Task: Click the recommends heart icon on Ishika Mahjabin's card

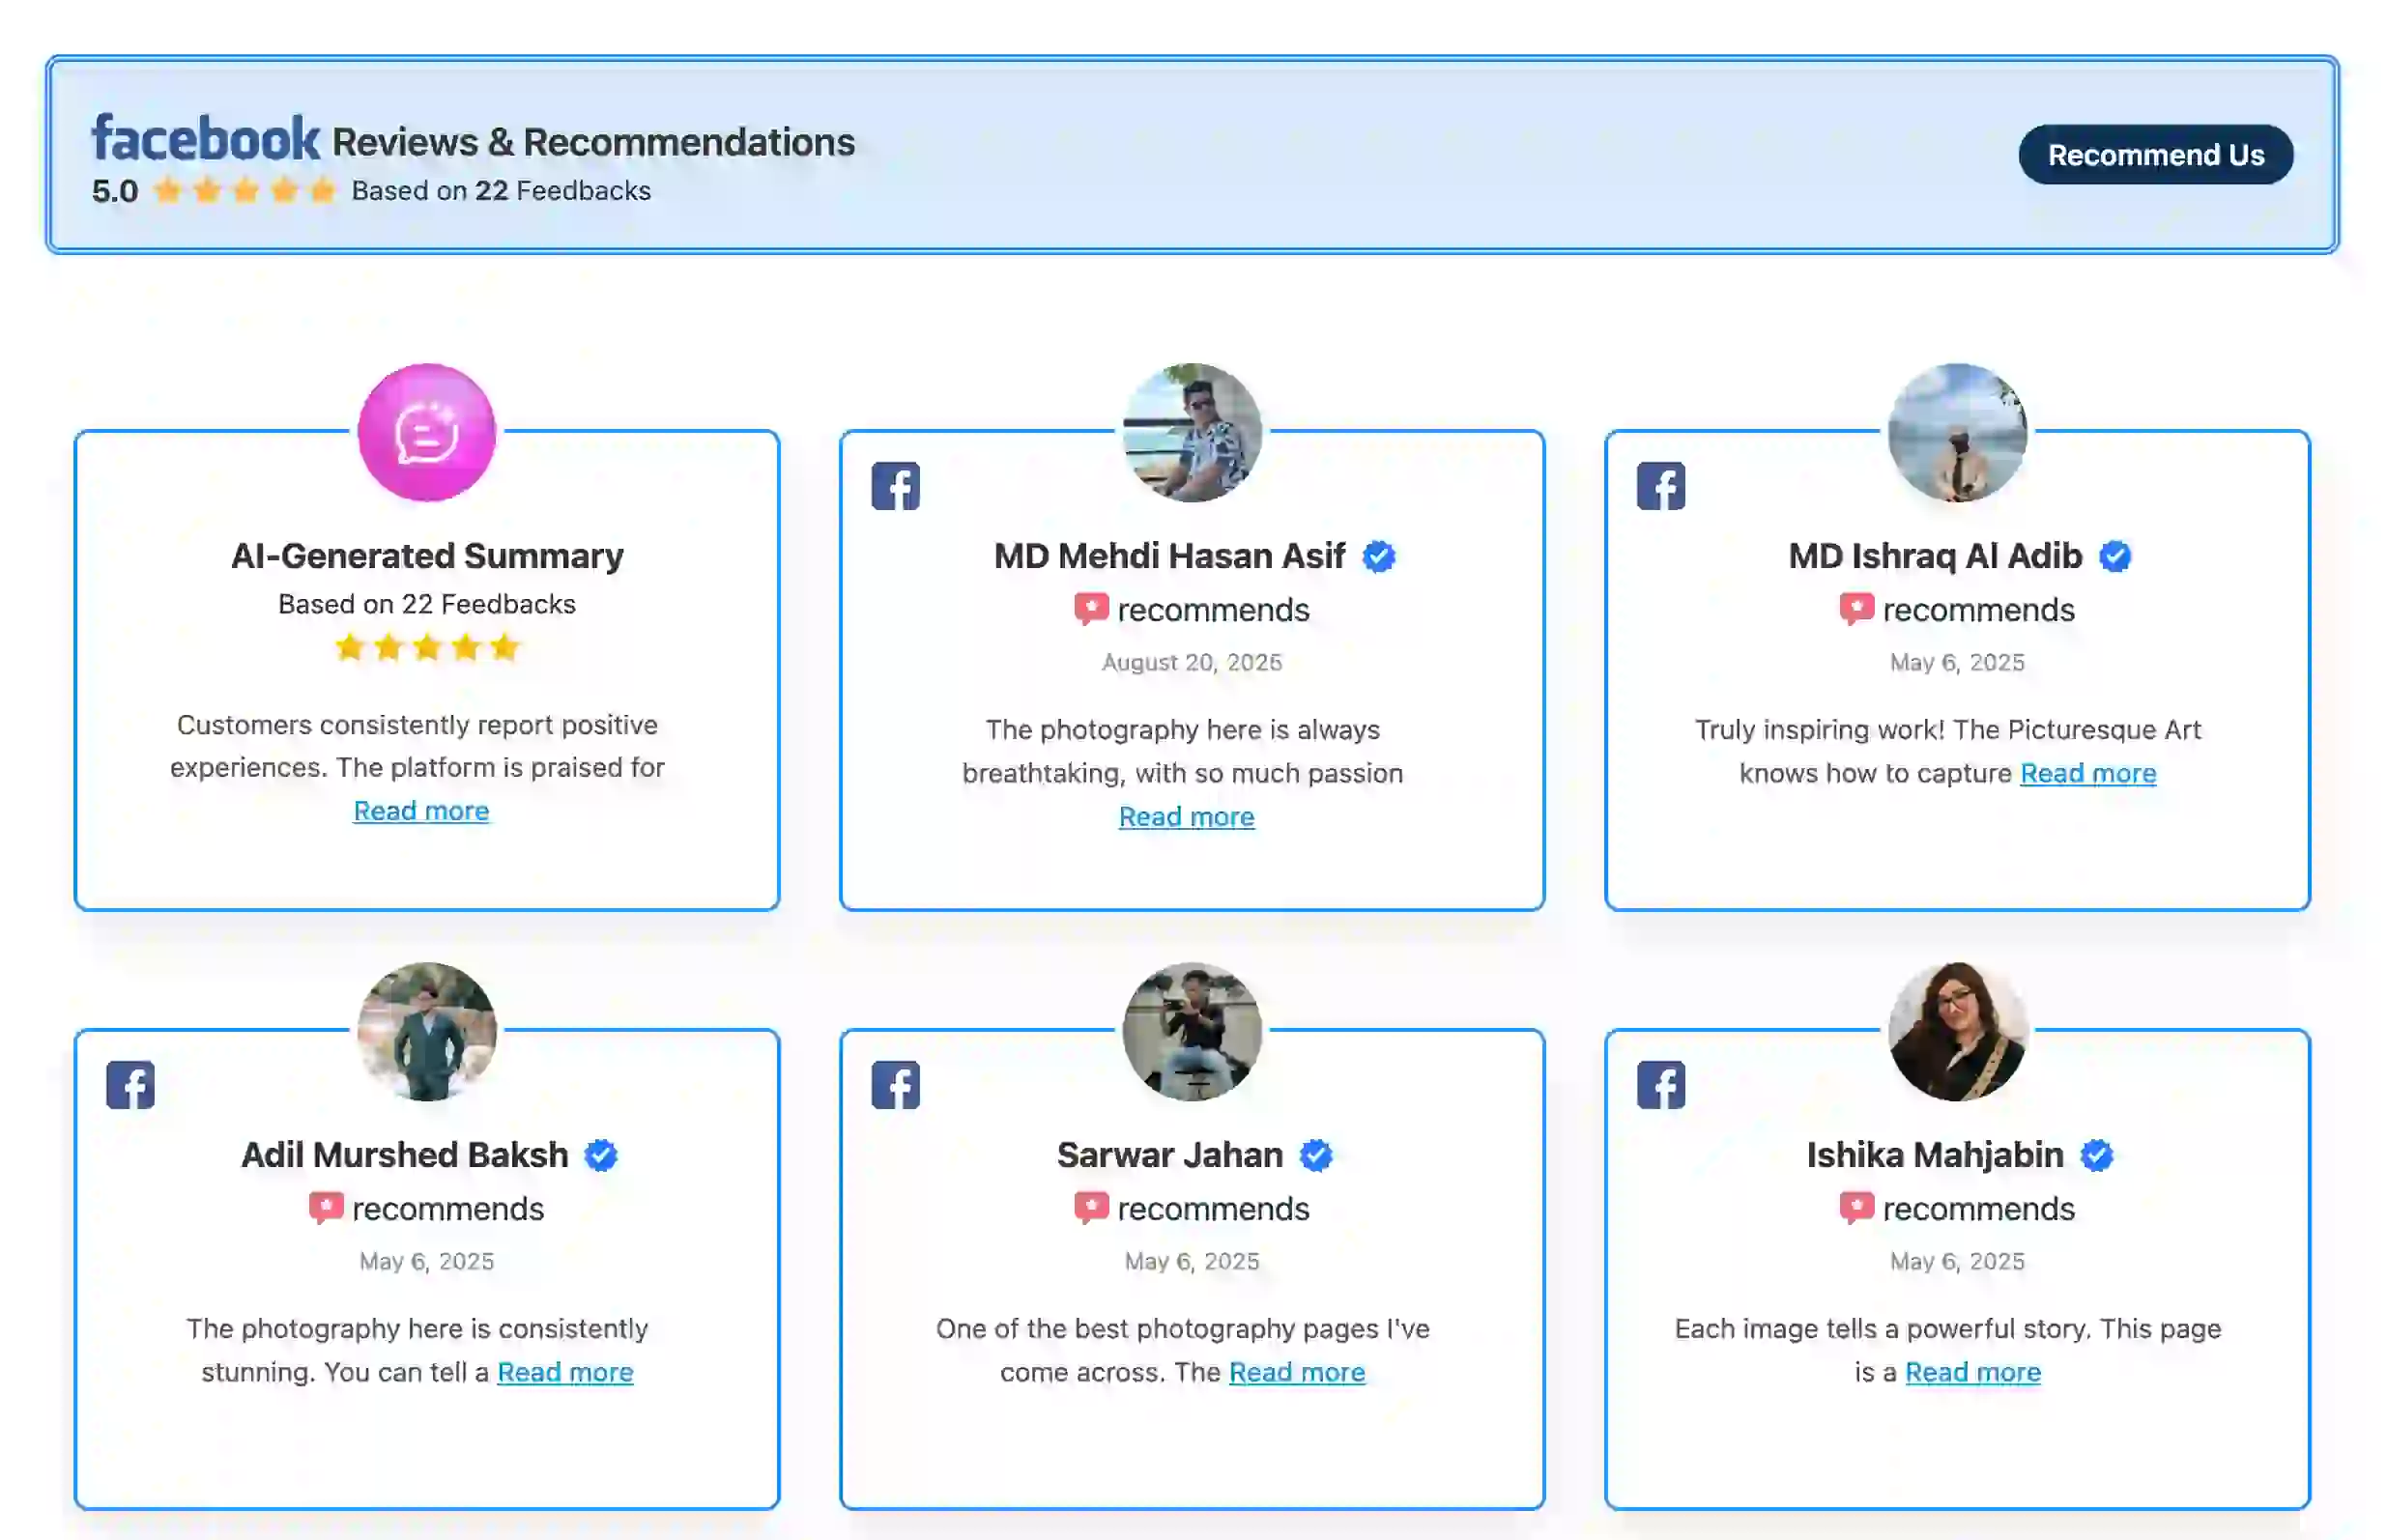Action: 1858,1207
